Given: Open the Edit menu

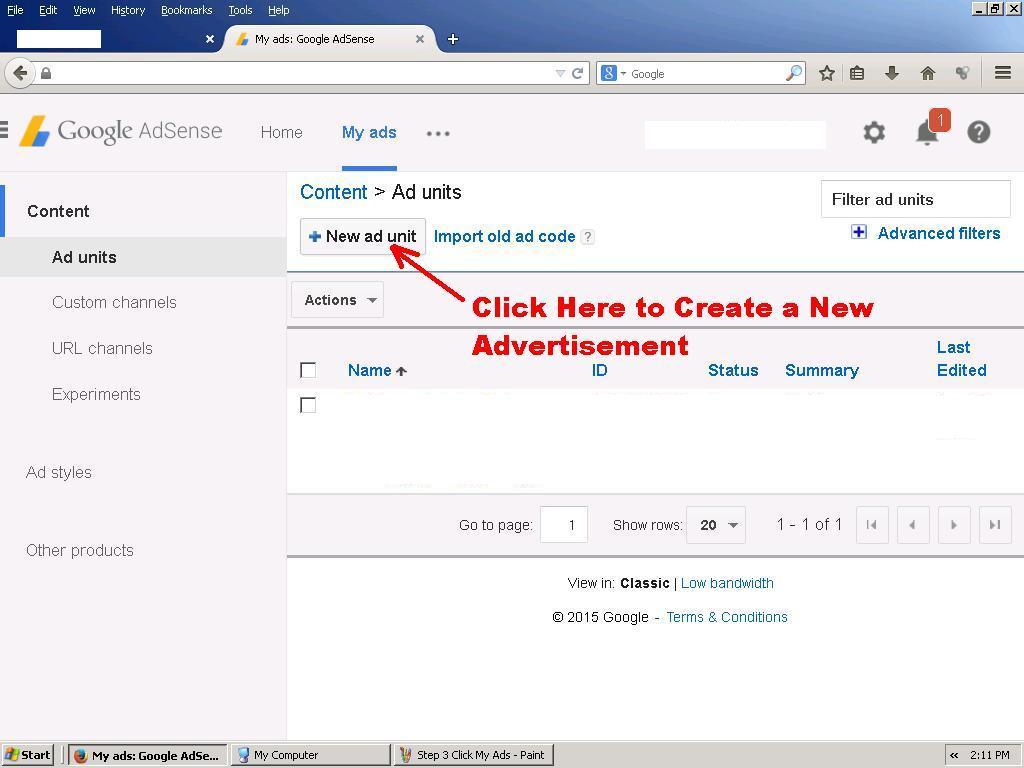Looking at the screenshot, I should pyautogui.click(x=48, y=10).
